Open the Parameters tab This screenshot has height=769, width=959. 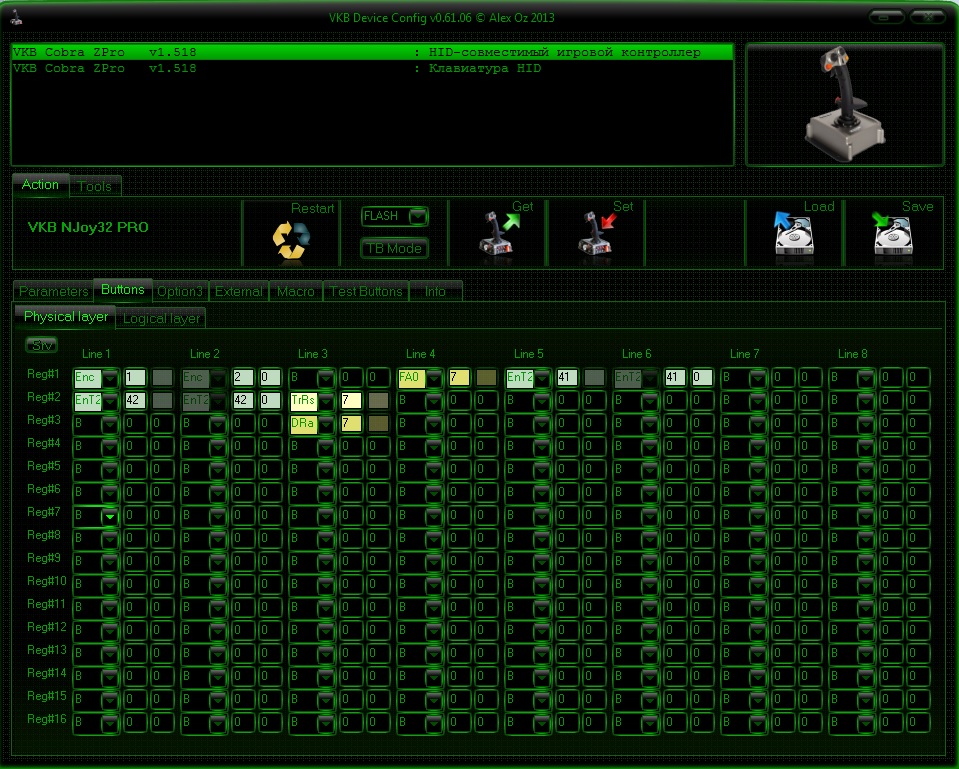coord(53,291)
